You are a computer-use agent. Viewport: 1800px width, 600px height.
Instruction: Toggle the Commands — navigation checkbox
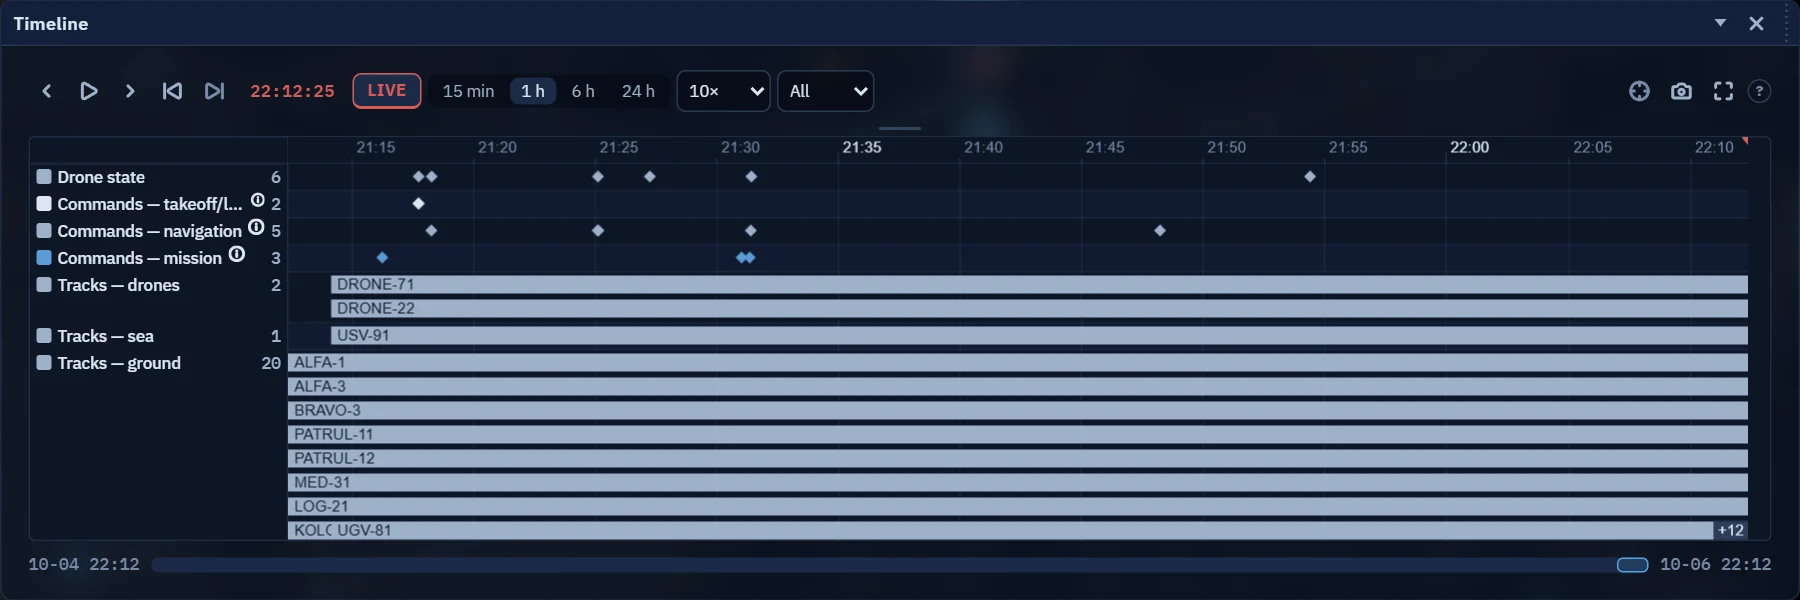44,231
